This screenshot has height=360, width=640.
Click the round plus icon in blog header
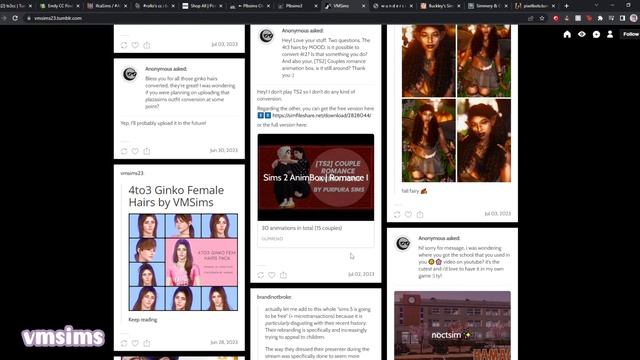[596, 34]
